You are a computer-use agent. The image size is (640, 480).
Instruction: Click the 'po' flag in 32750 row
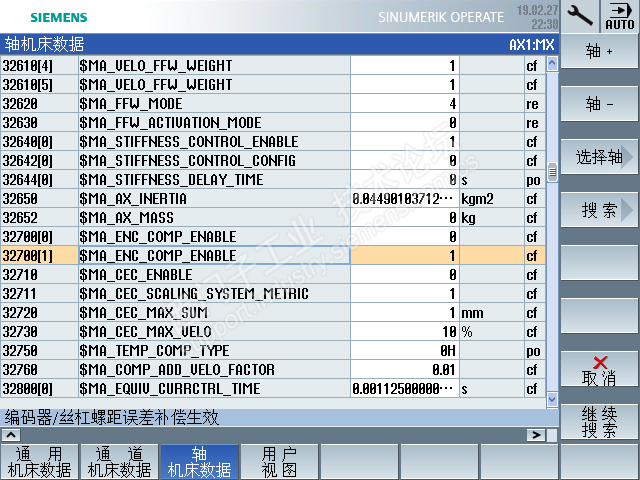pyautogui.click(x=533, y=351)
